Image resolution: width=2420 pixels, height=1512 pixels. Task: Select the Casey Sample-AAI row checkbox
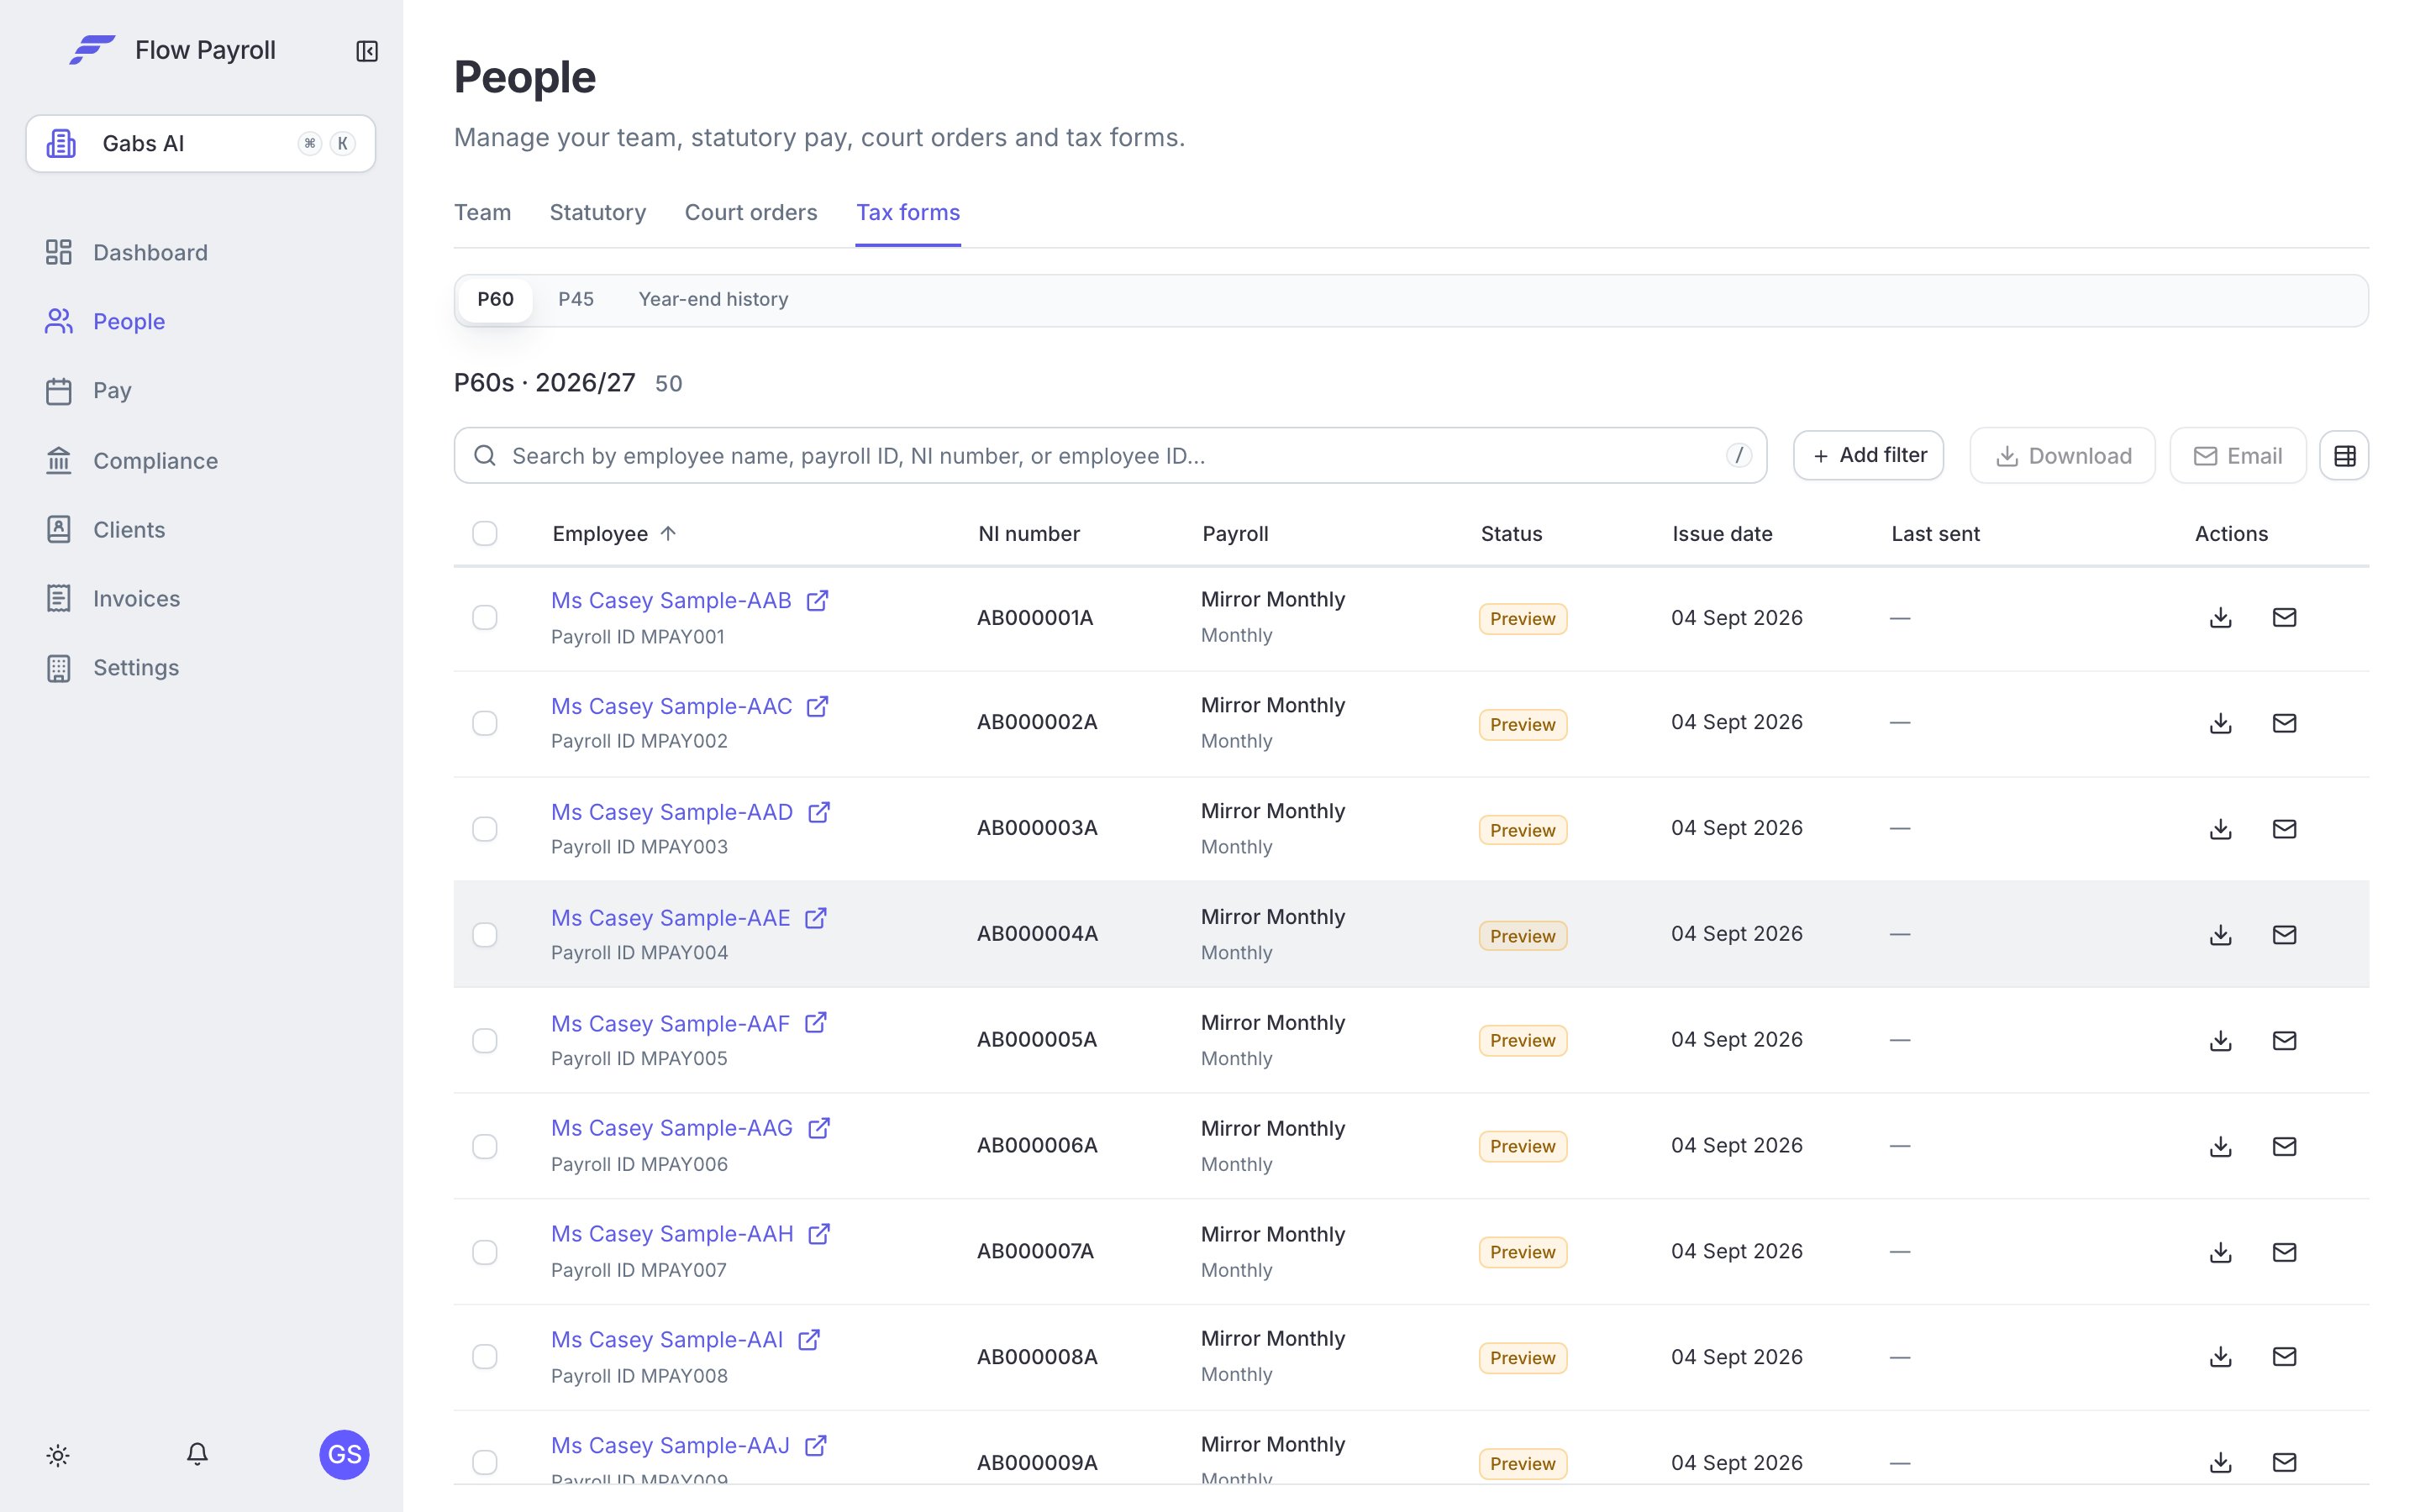tap(485, 1357)
